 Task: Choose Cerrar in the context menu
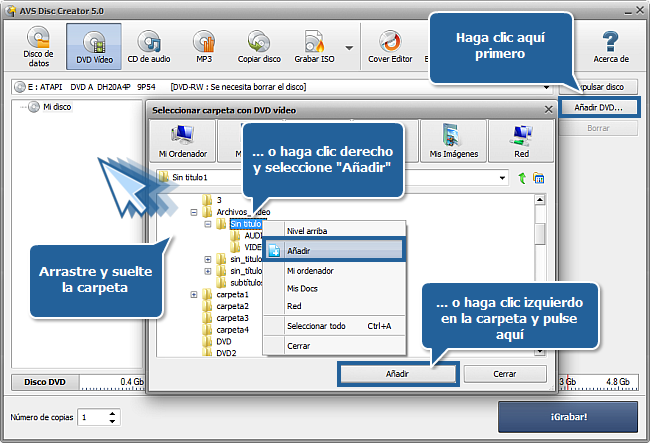[335, 346]
